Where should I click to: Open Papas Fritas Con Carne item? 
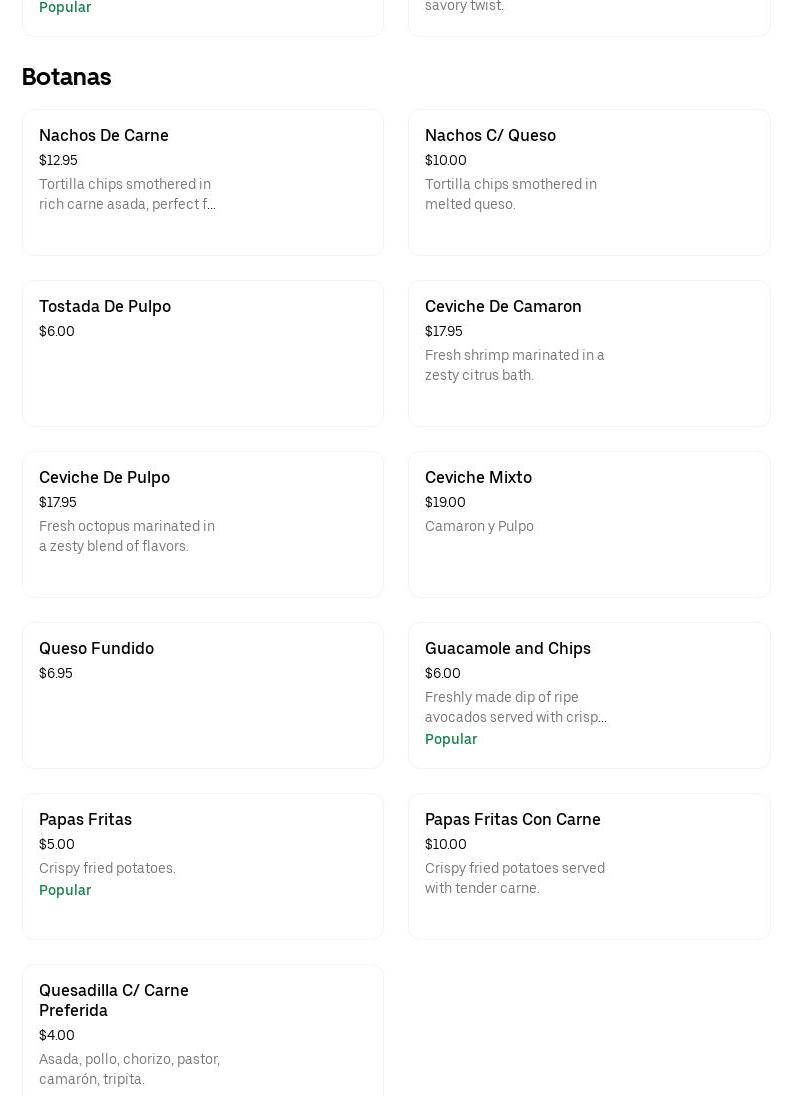click(513, 820)
